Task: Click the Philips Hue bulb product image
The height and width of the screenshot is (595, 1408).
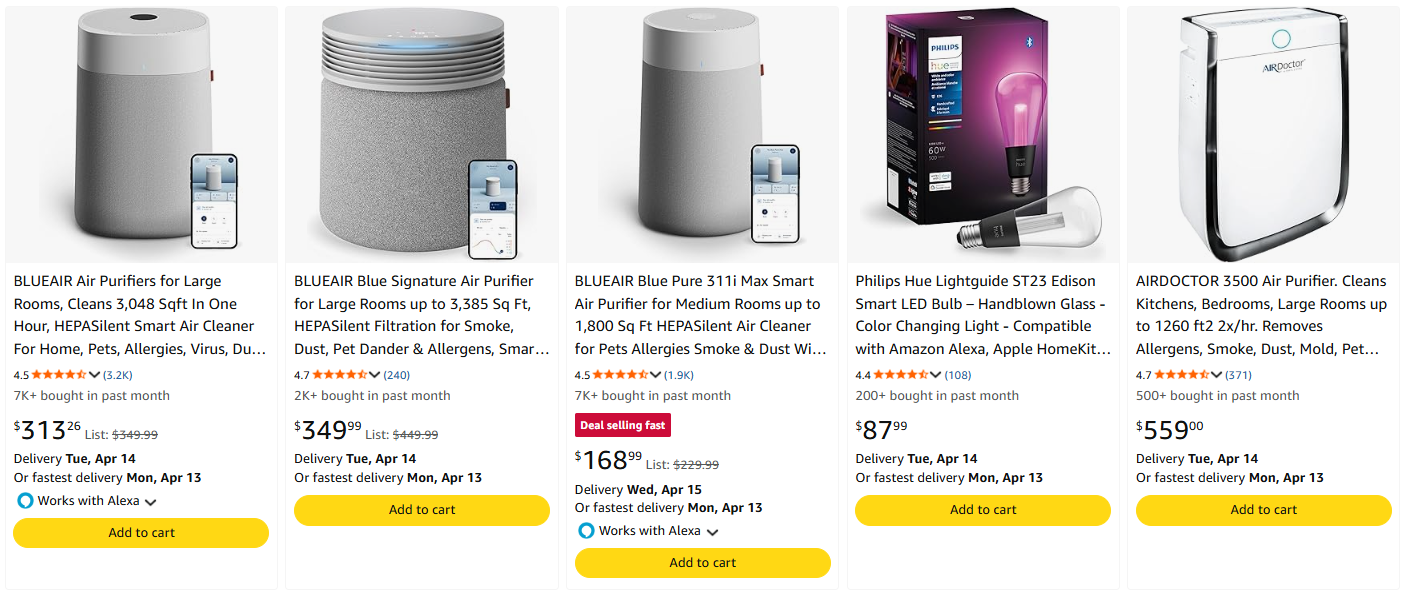Action: [982, 130]
